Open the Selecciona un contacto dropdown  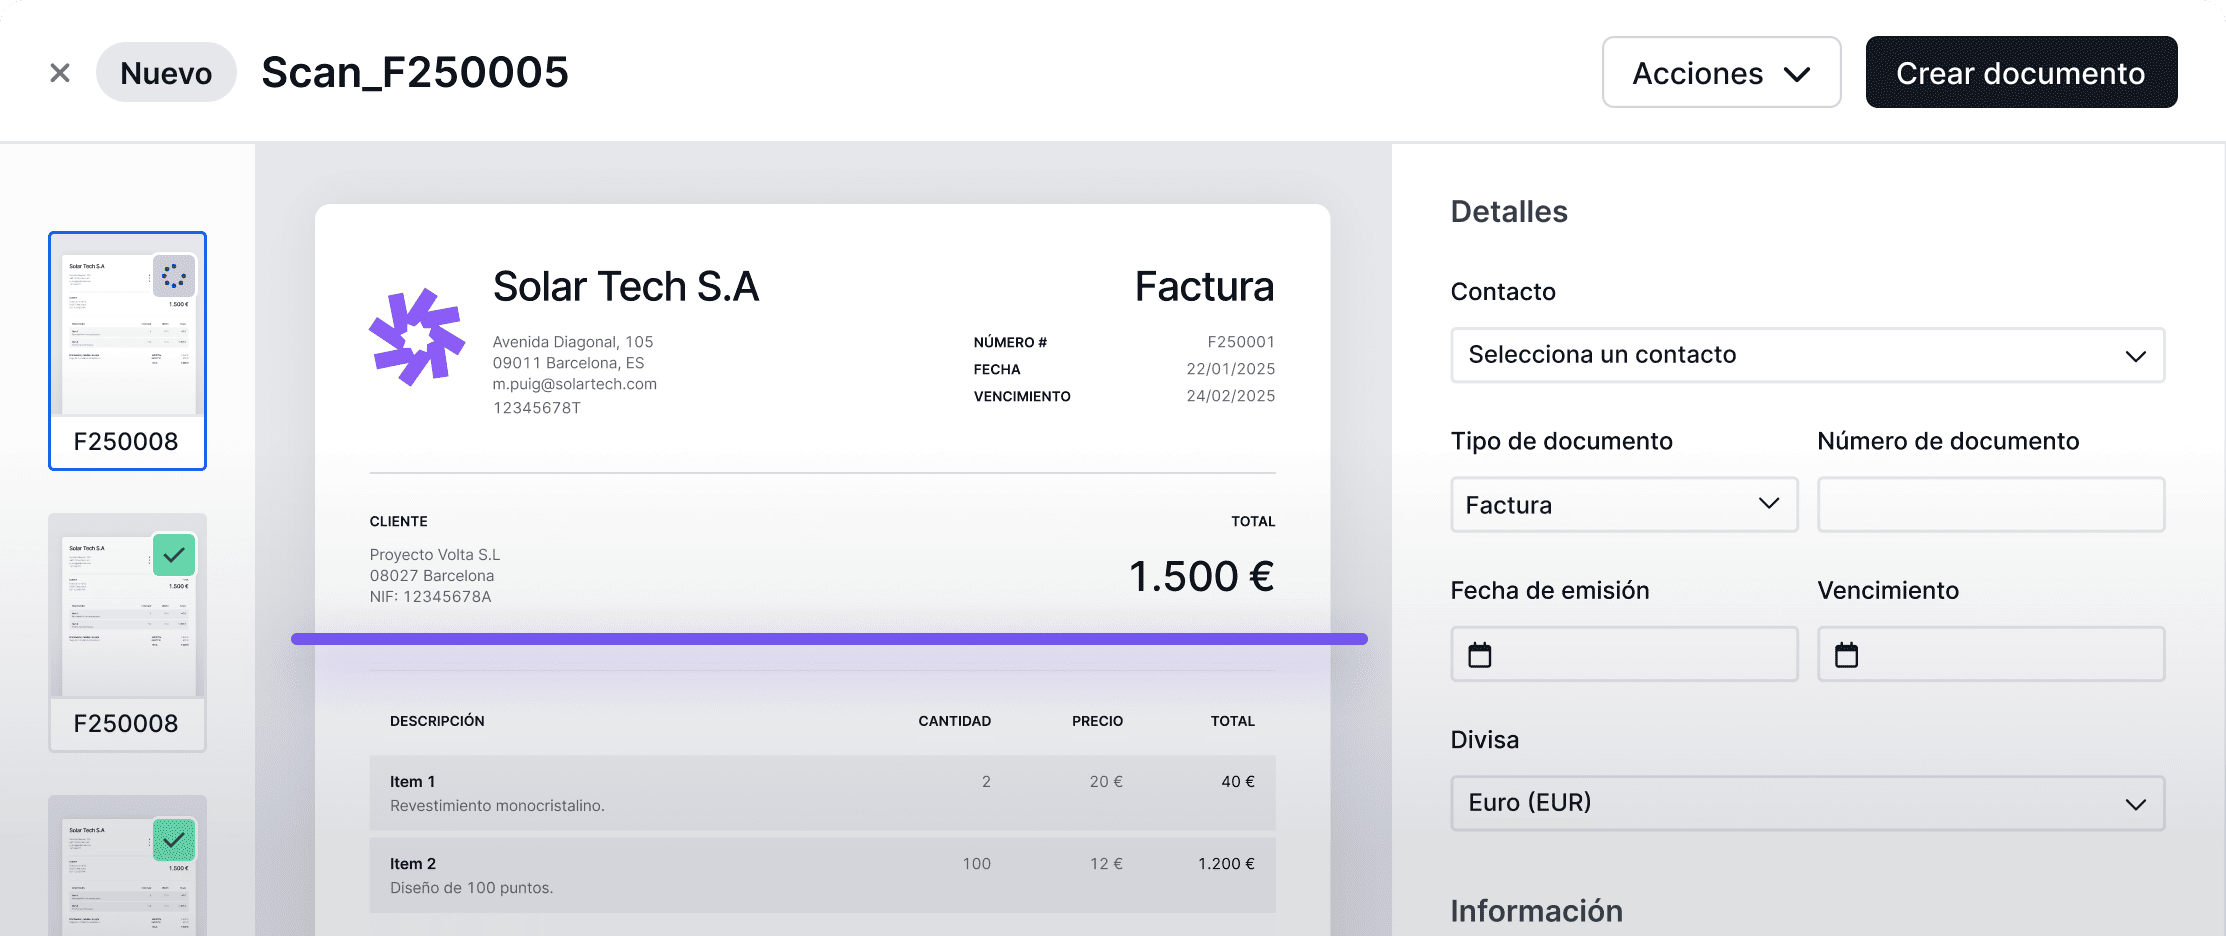pyautogui.click(x=1807, y=355)
